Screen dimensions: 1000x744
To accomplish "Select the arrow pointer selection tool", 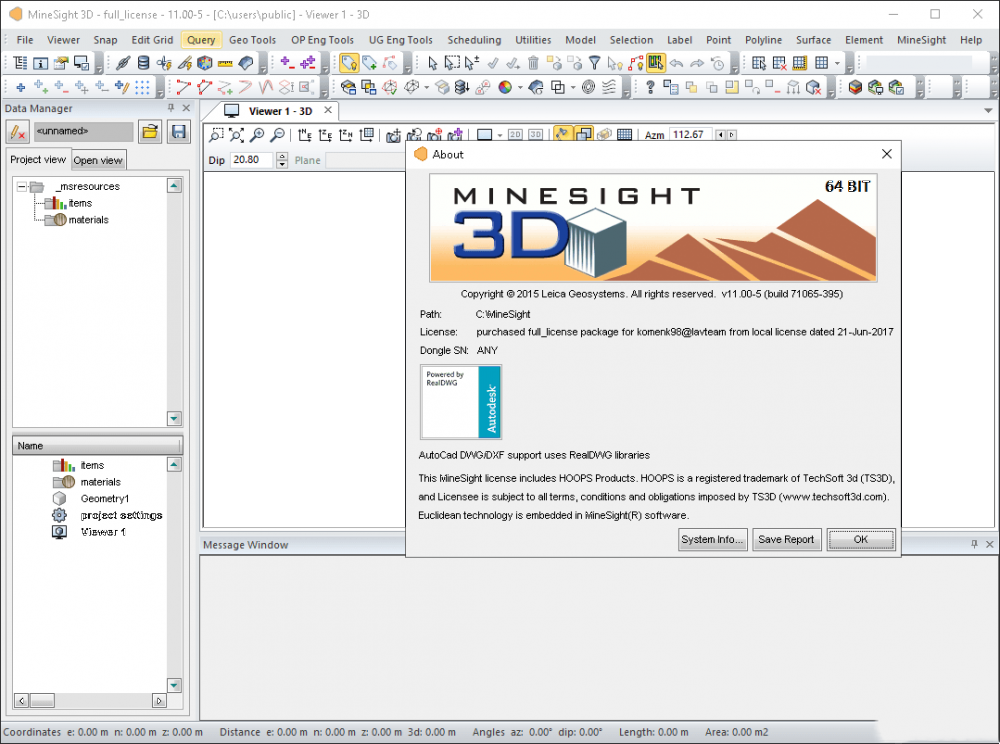I will pyautogui.click(x=433, y=63).
